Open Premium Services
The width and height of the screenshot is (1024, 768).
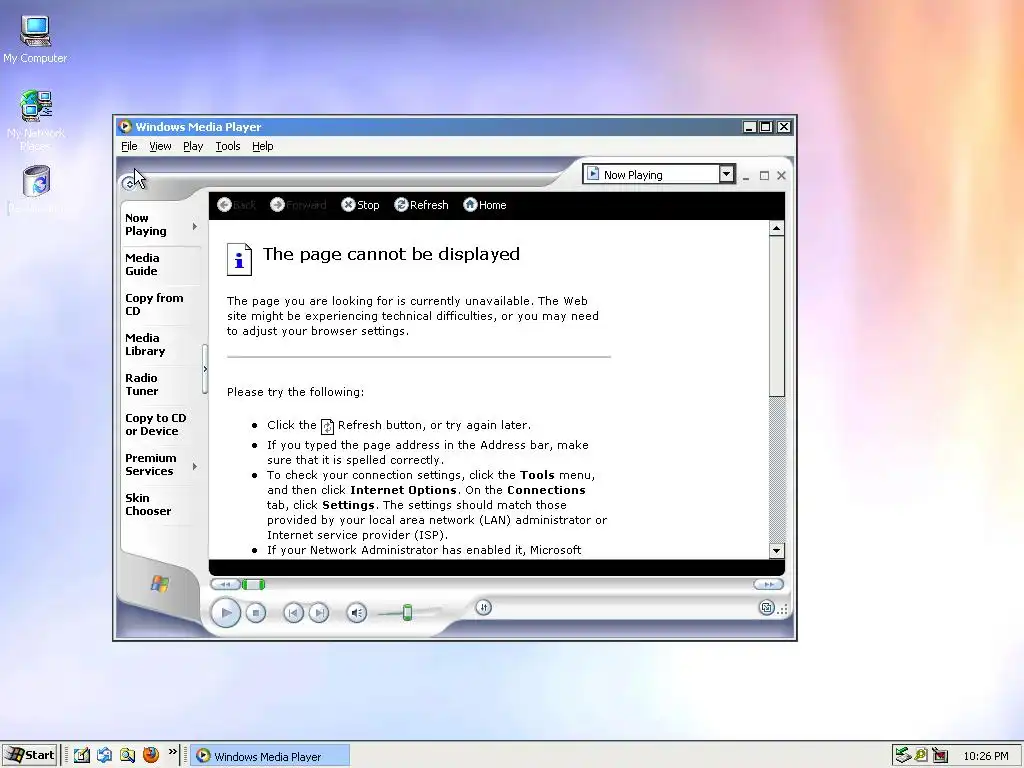pyautogui.click(x=151, y=464)
